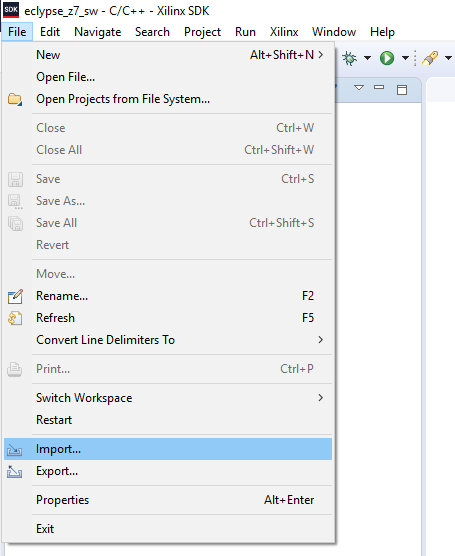This screenshot has width=455, height=556.
Task: Click the greyed Save As... menu entry
Action: click(x=168, y=201)
